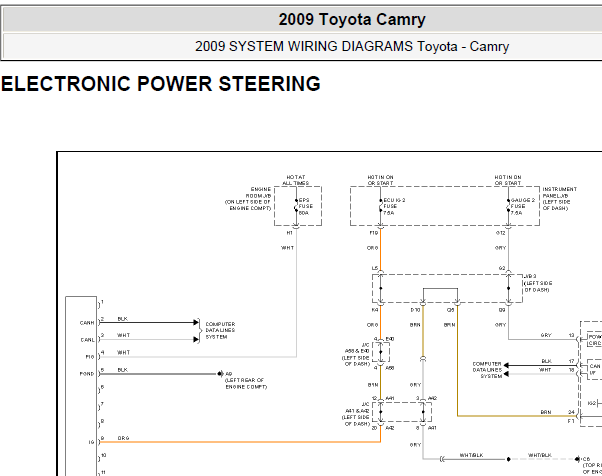
Task: Click the BRN label on pin 24 wire
Action: [546, 412]
